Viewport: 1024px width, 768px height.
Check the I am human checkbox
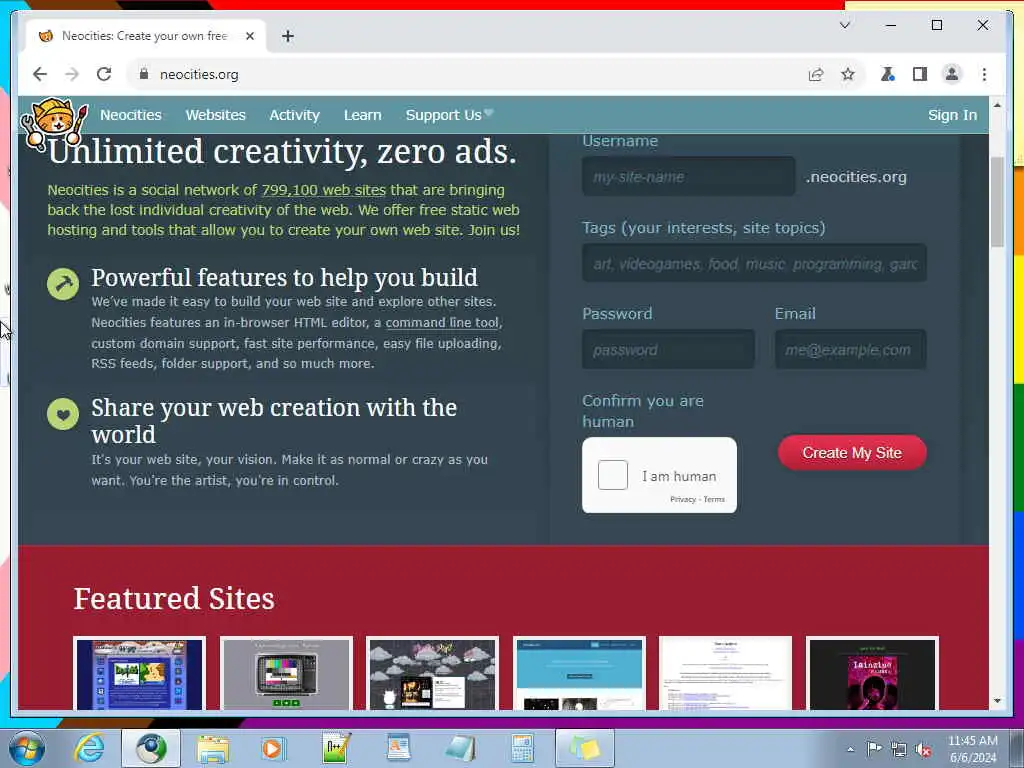coord(613,475)
